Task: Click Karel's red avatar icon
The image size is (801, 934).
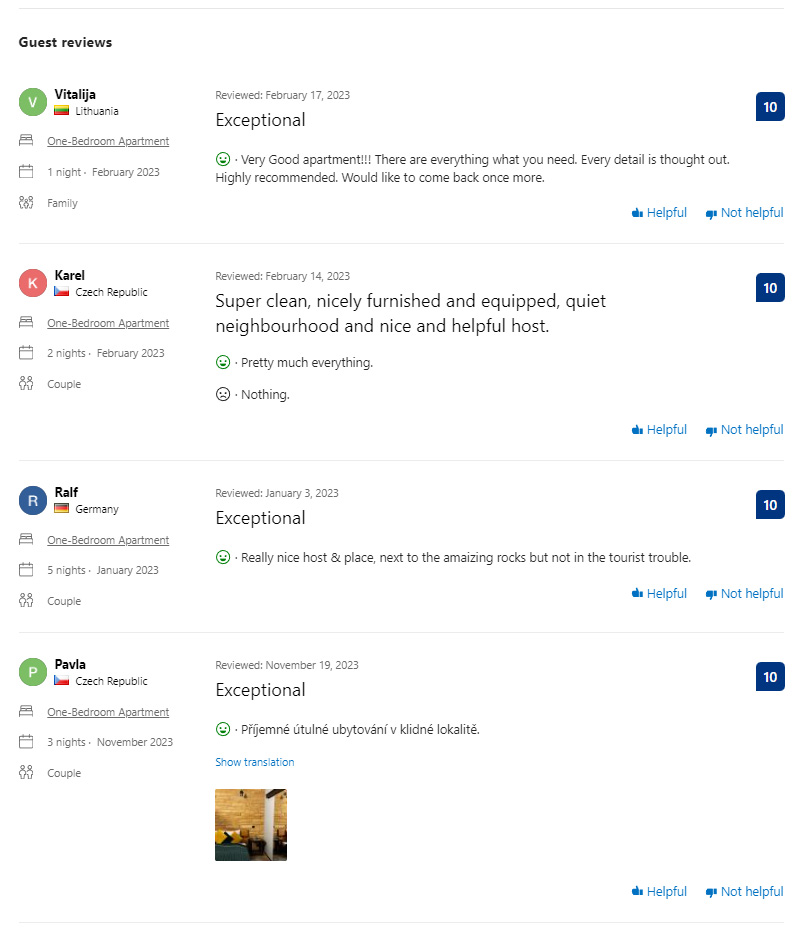Action: [33, 283]
